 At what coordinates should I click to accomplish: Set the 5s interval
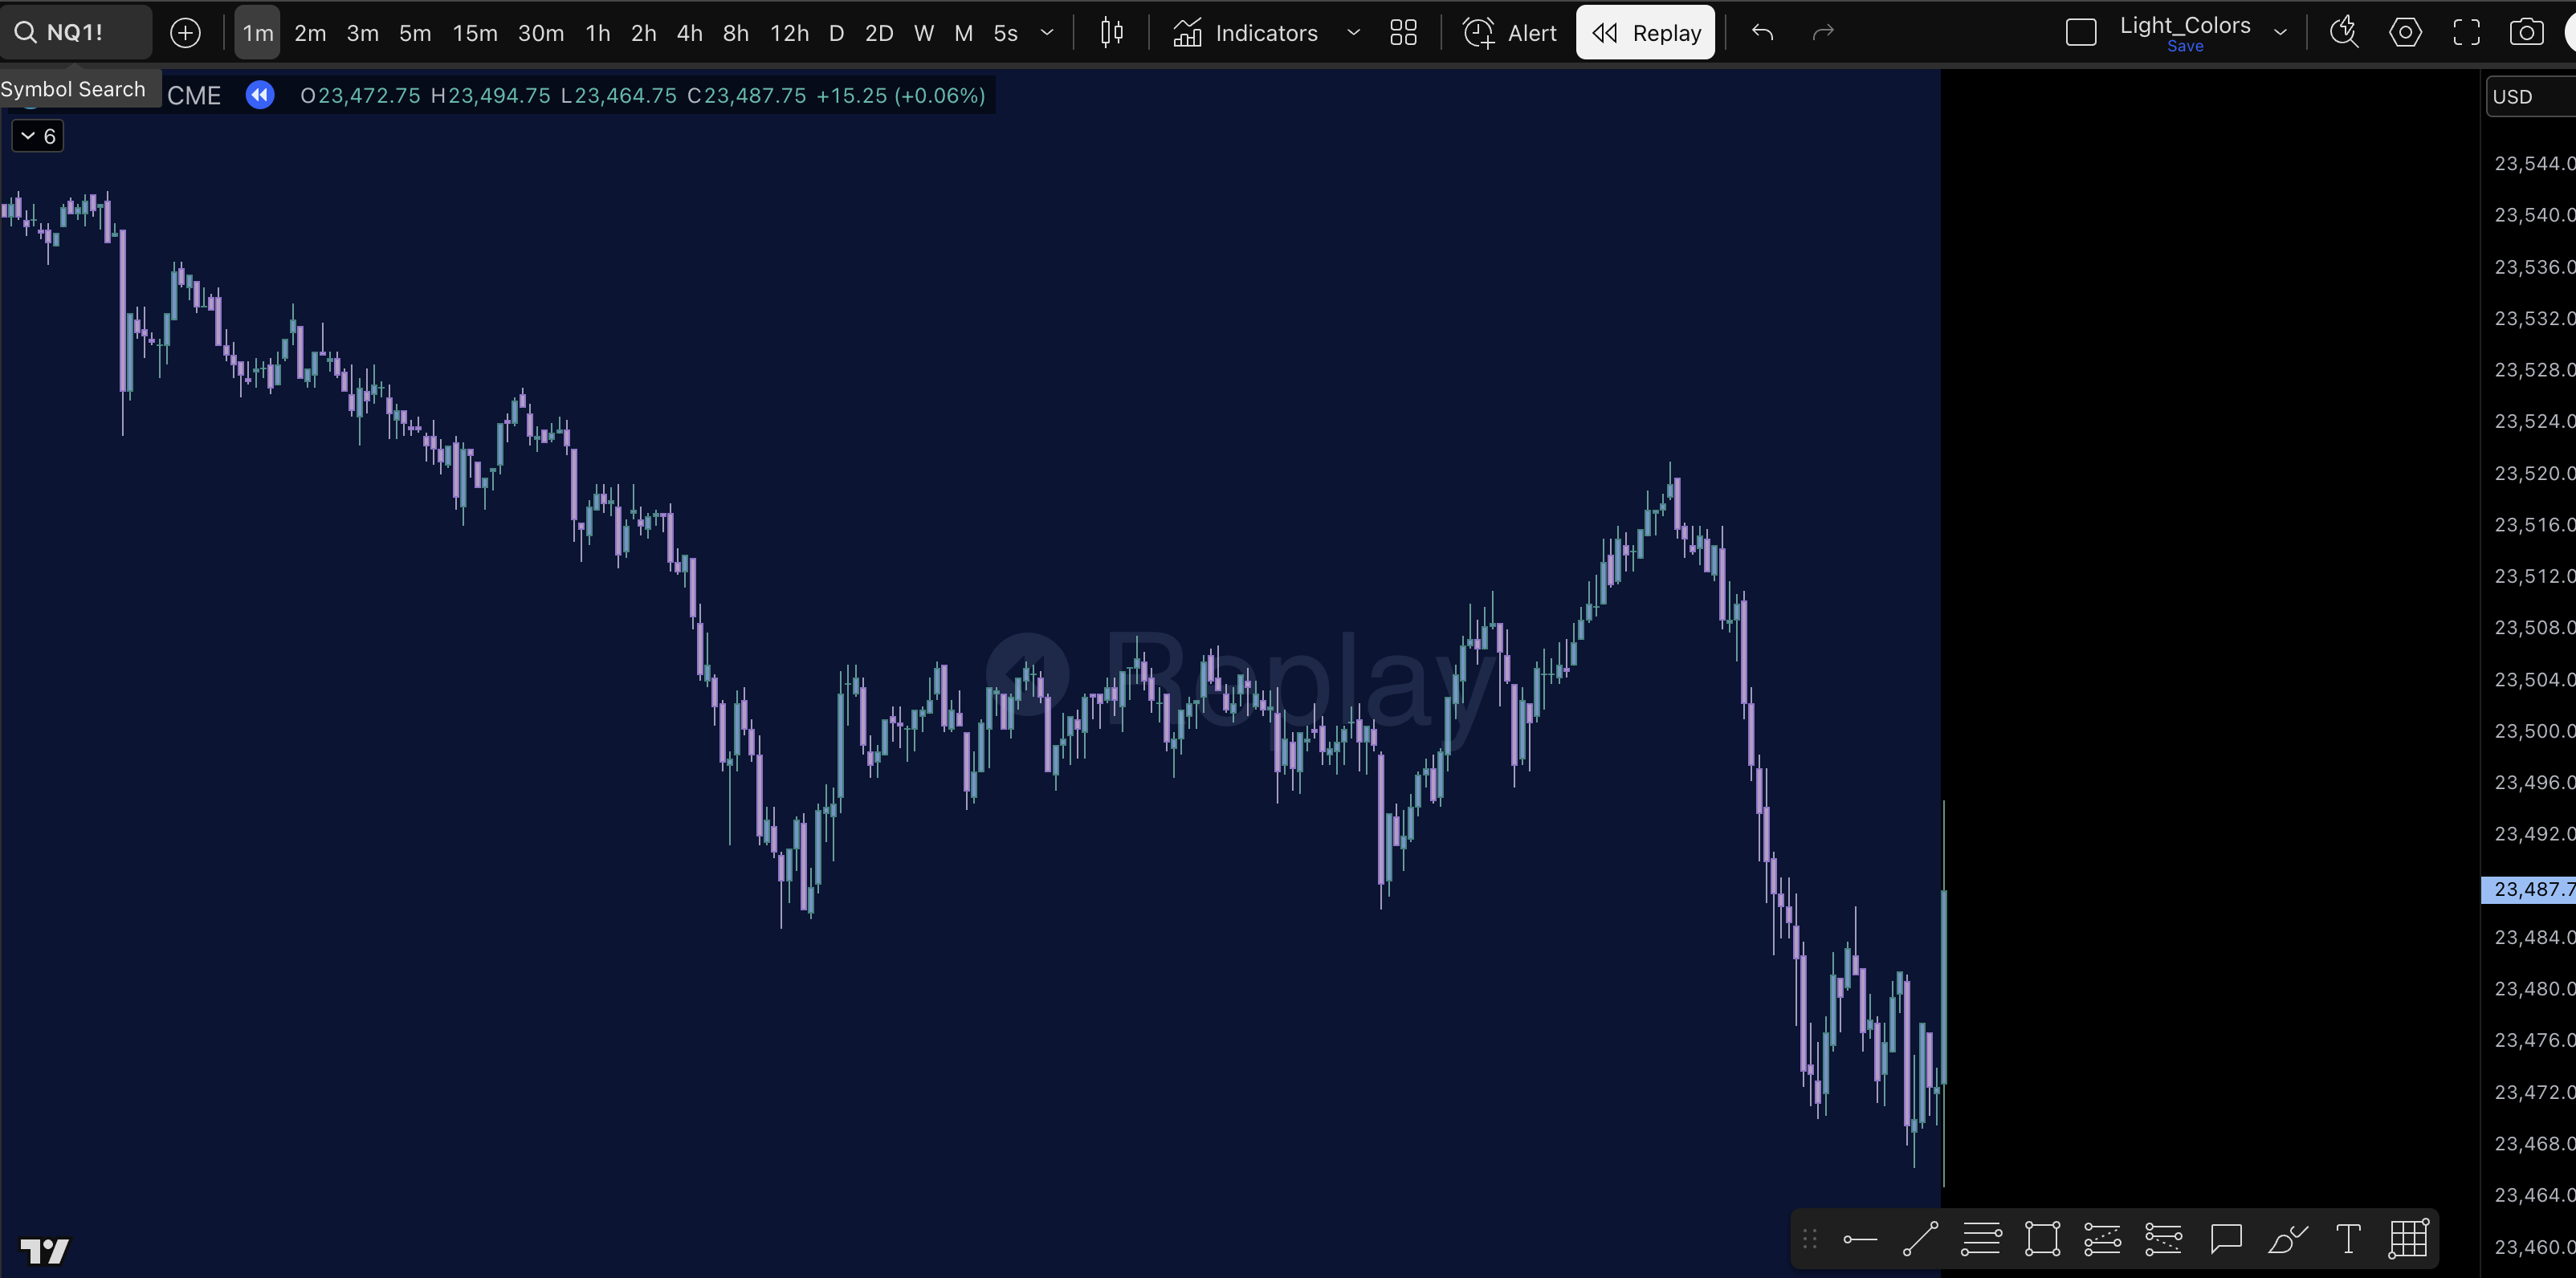1005,33
